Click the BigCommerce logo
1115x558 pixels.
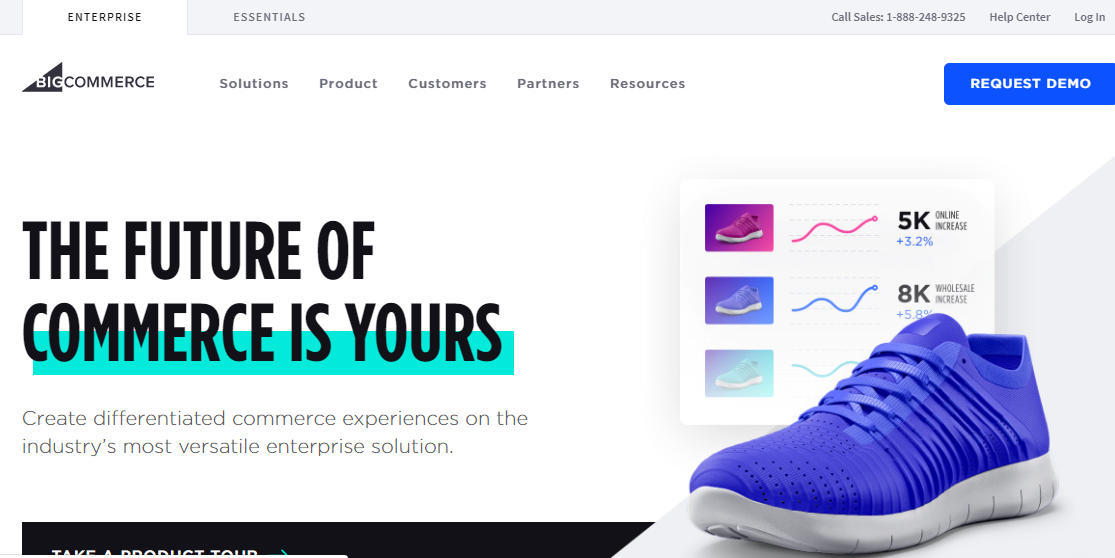coord(88,77)
